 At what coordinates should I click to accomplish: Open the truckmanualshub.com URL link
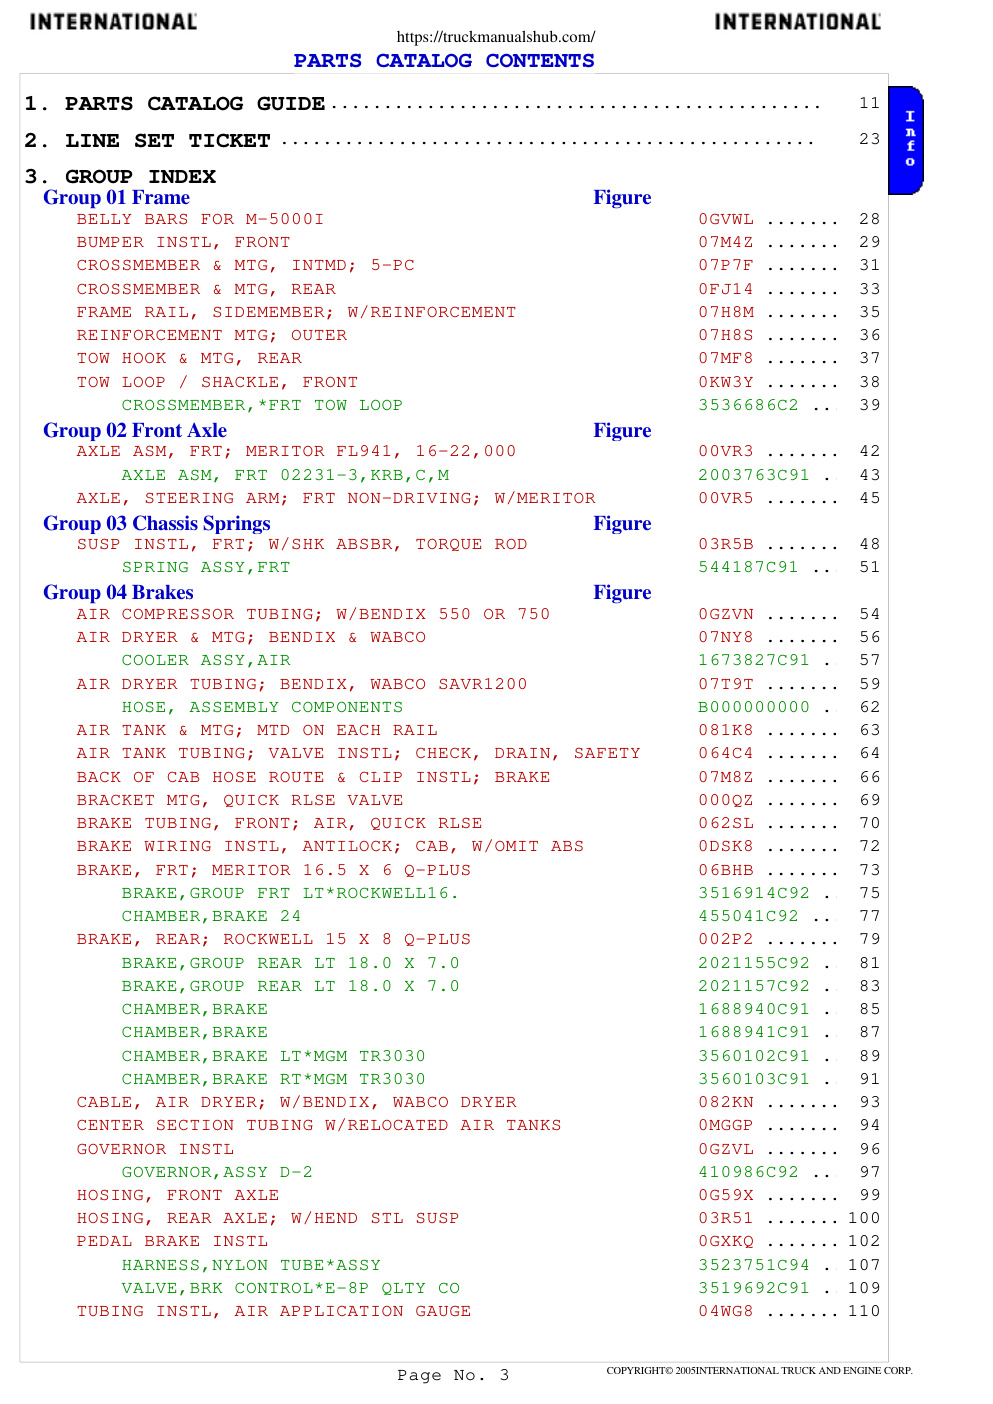tap(496, 37)
